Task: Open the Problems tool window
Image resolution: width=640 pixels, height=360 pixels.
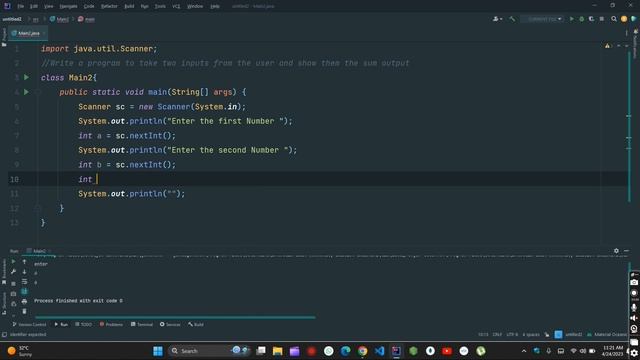Action: pyautogui.click(x=111, y=324)
